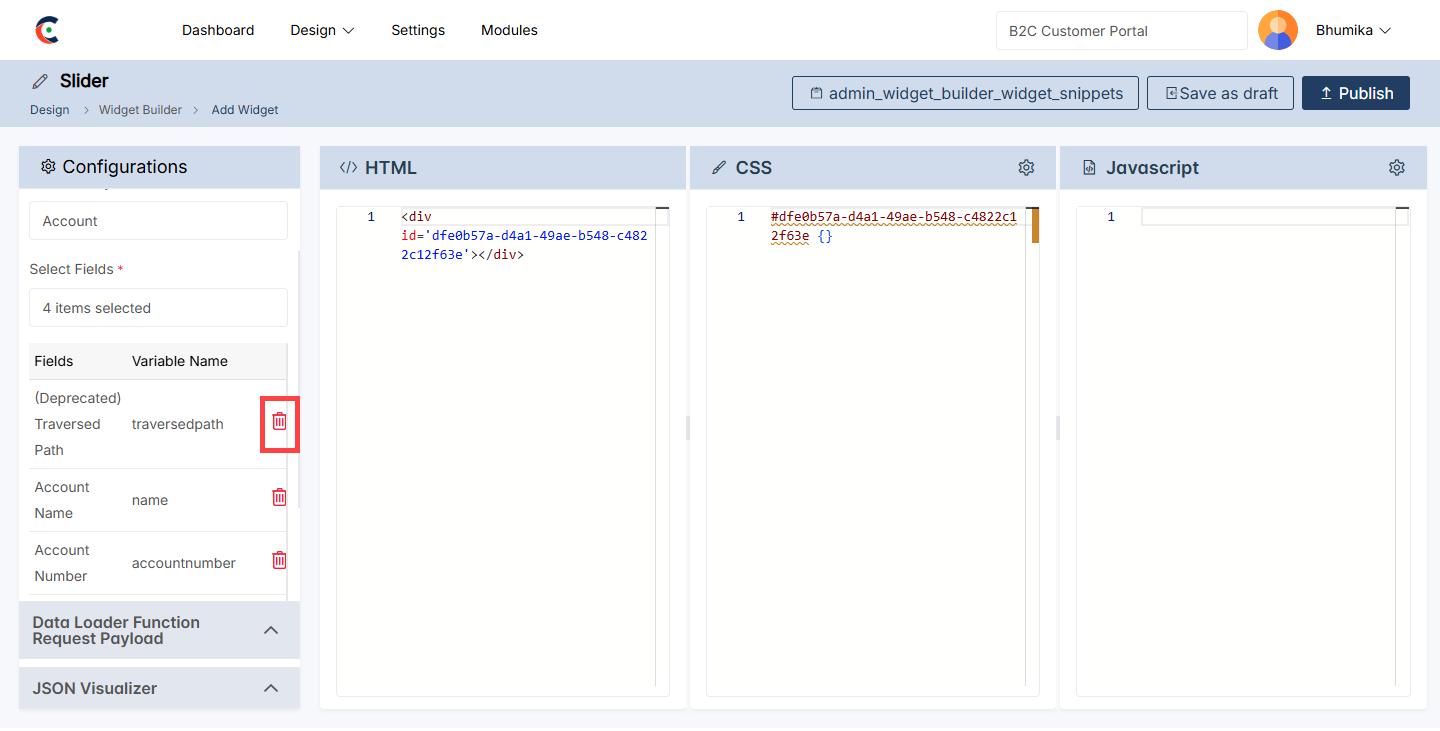Screen dimensions: 1440x731
Task: Open the Modules menu item
Action: (x=509, y=30)
